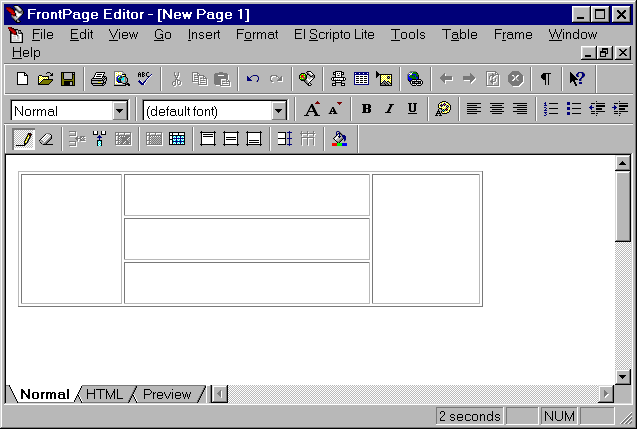Click Delete Cells table icon

pyautogui.click(x=123, y=139)
